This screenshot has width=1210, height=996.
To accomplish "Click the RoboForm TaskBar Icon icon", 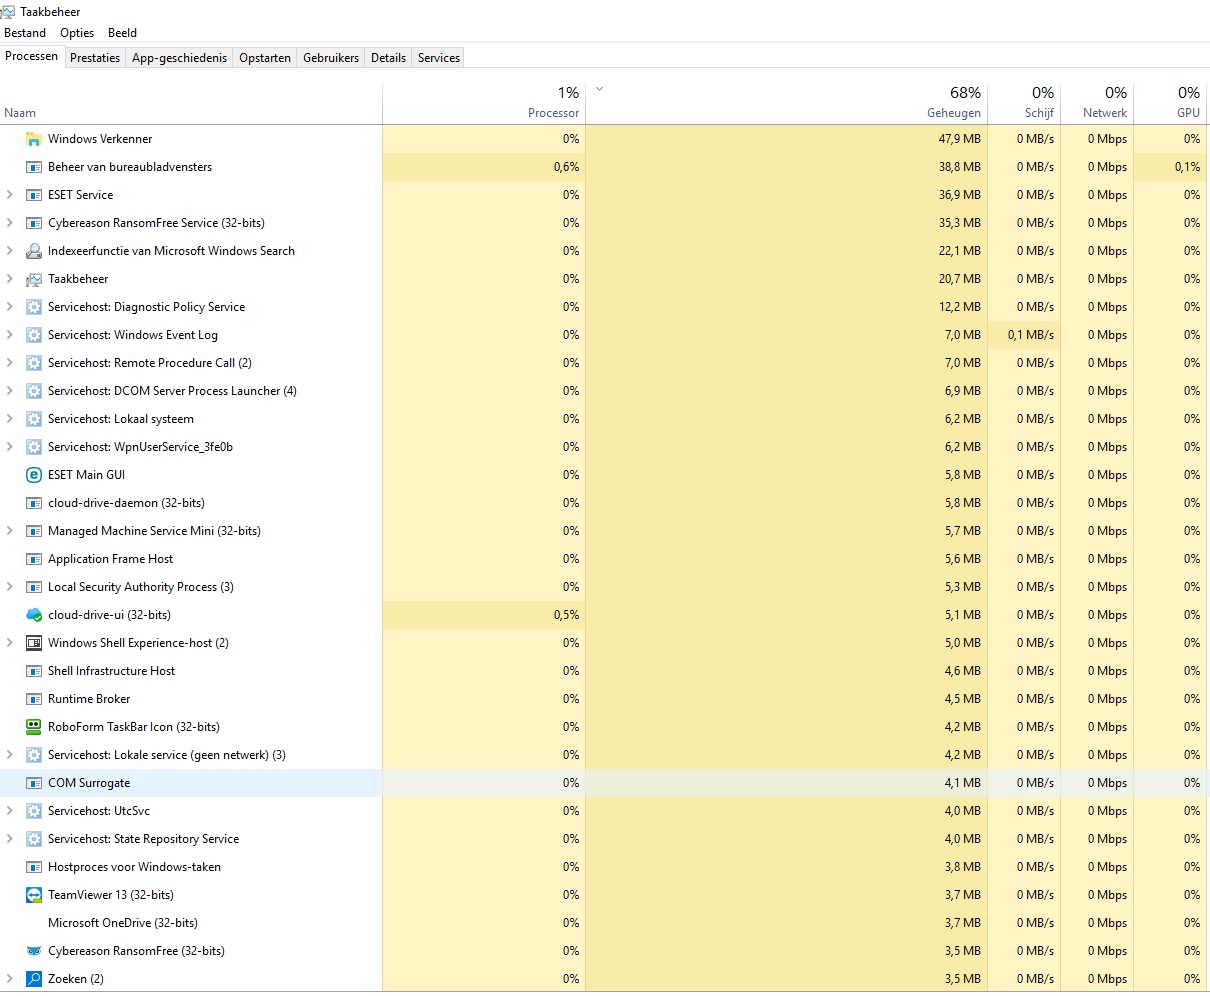I will click(33, 727).
